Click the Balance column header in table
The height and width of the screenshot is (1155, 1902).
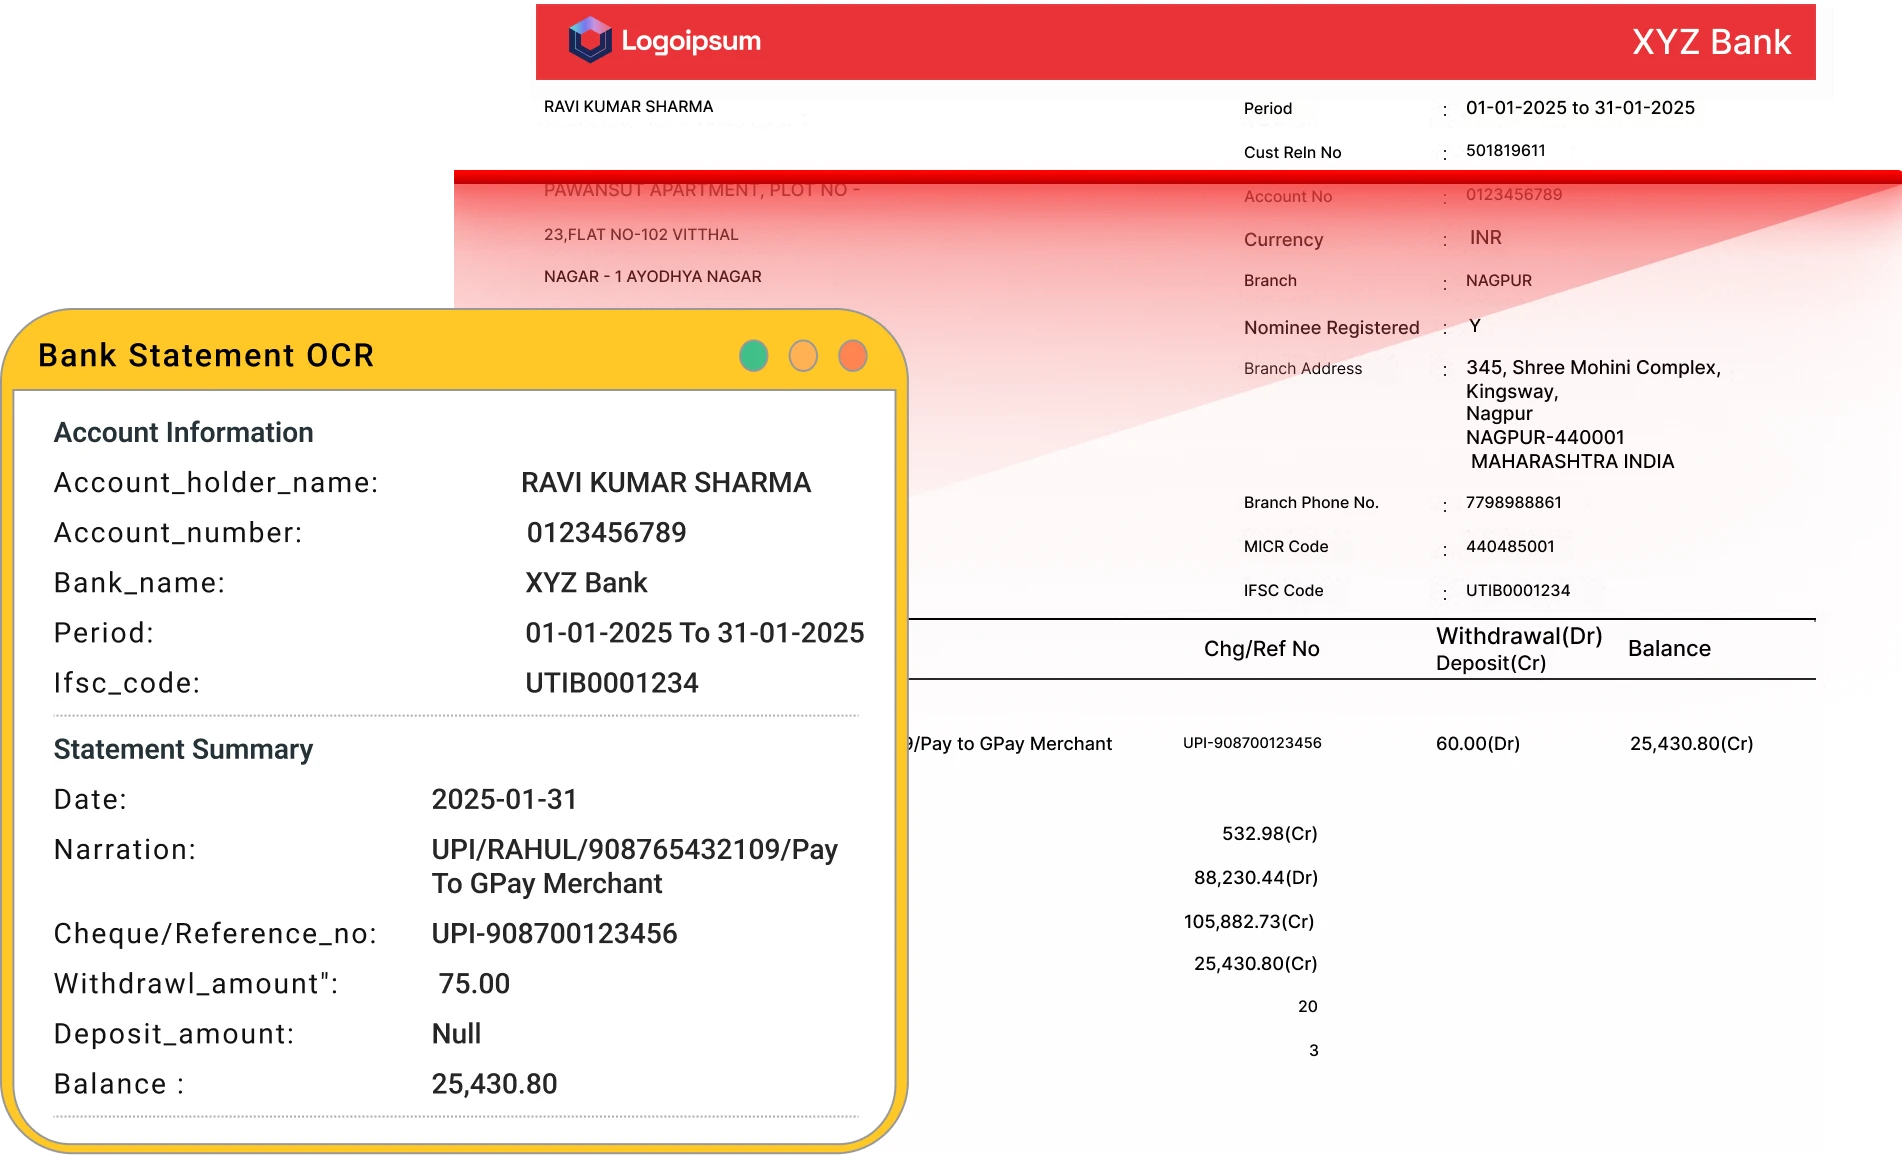[1669, 649]
